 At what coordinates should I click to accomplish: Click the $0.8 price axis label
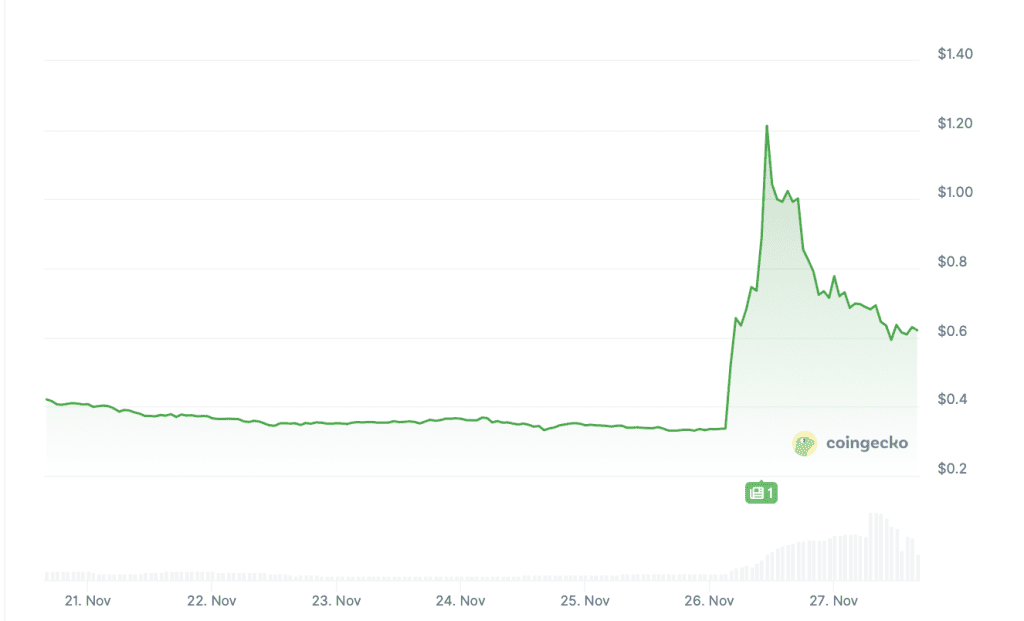click(x=951, y=263)
